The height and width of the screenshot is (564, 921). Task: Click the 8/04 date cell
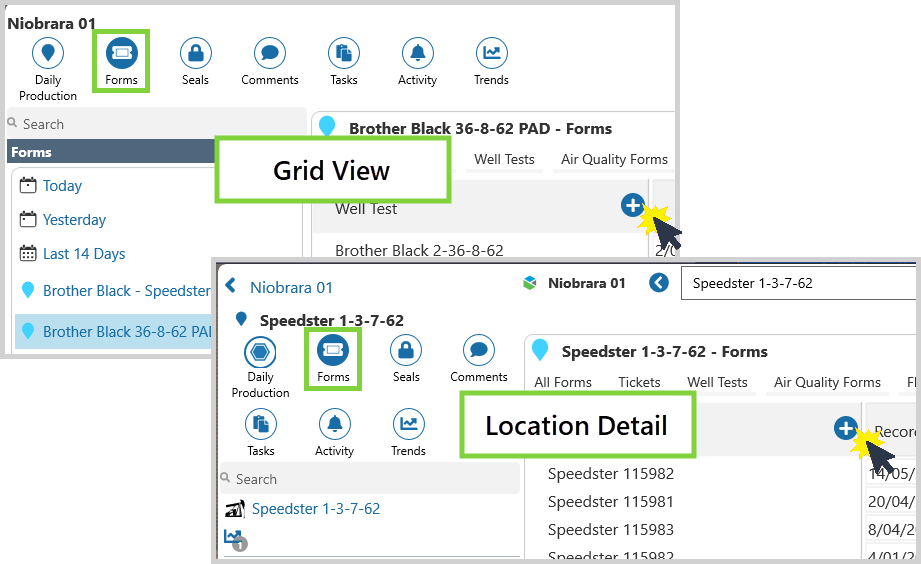pos(891,530)
